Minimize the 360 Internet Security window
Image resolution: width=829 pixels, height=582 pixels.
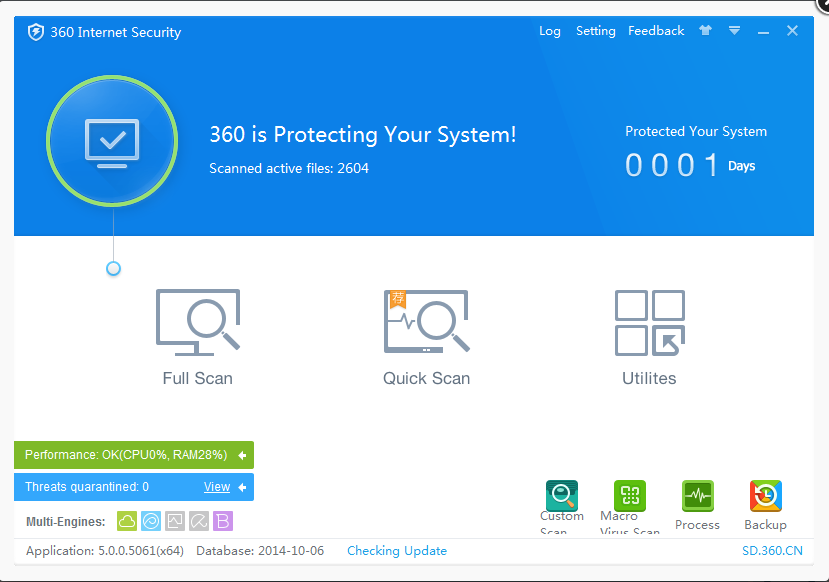pyautogui.click(x=763, y=32)
